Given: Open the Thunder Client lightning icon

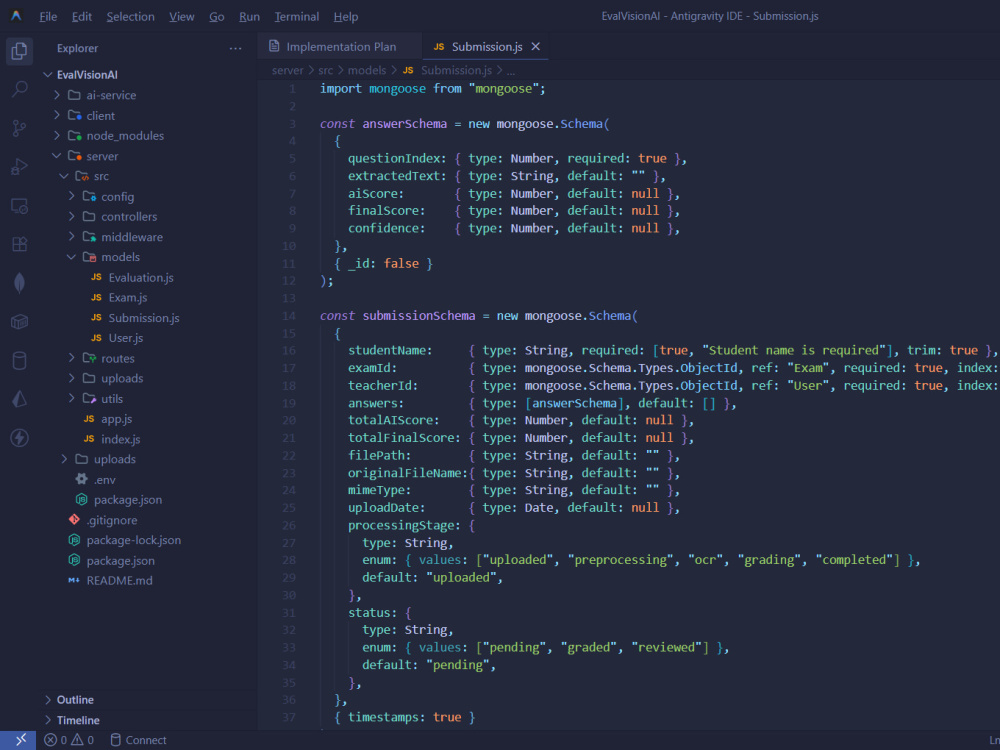Looking at the screenshot, I should (19, 438).
